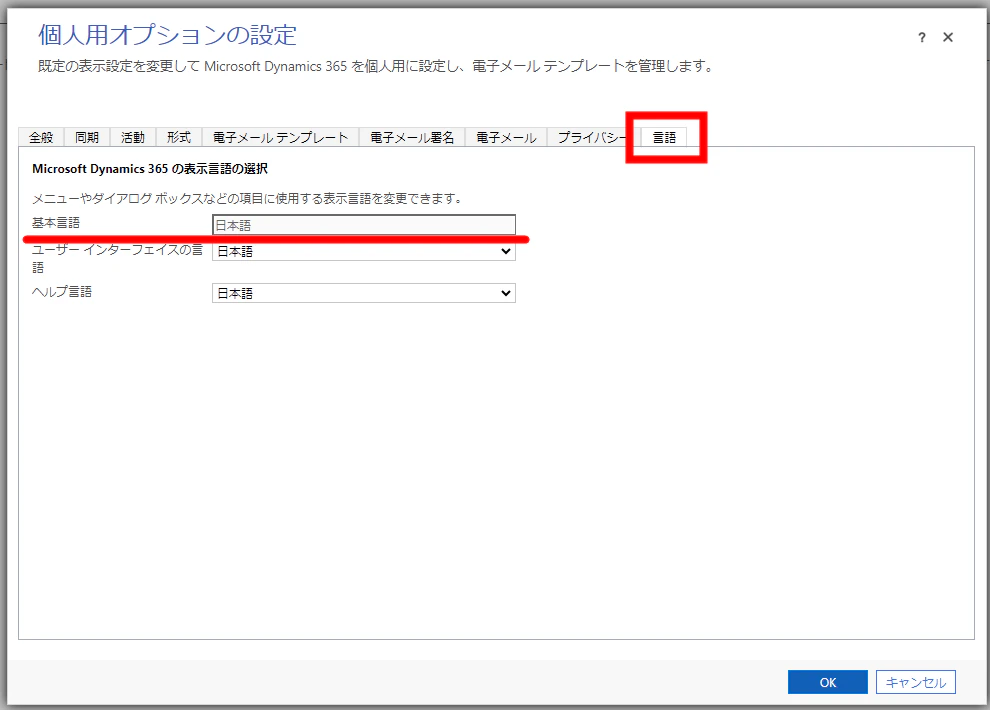Select the 形式 tab
Viewport: 990px width, 710px height.
[x=179, y=137]
